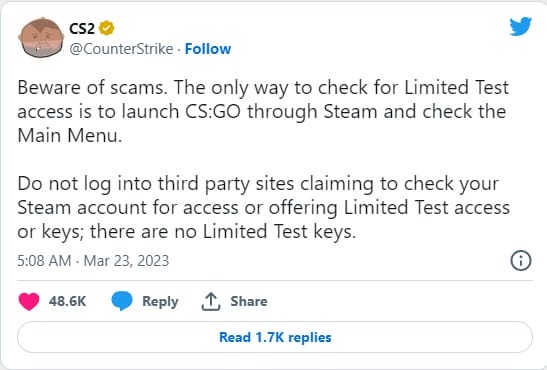Click the Twitter bird logo
547x370 pixels.
tap(520, 27)
